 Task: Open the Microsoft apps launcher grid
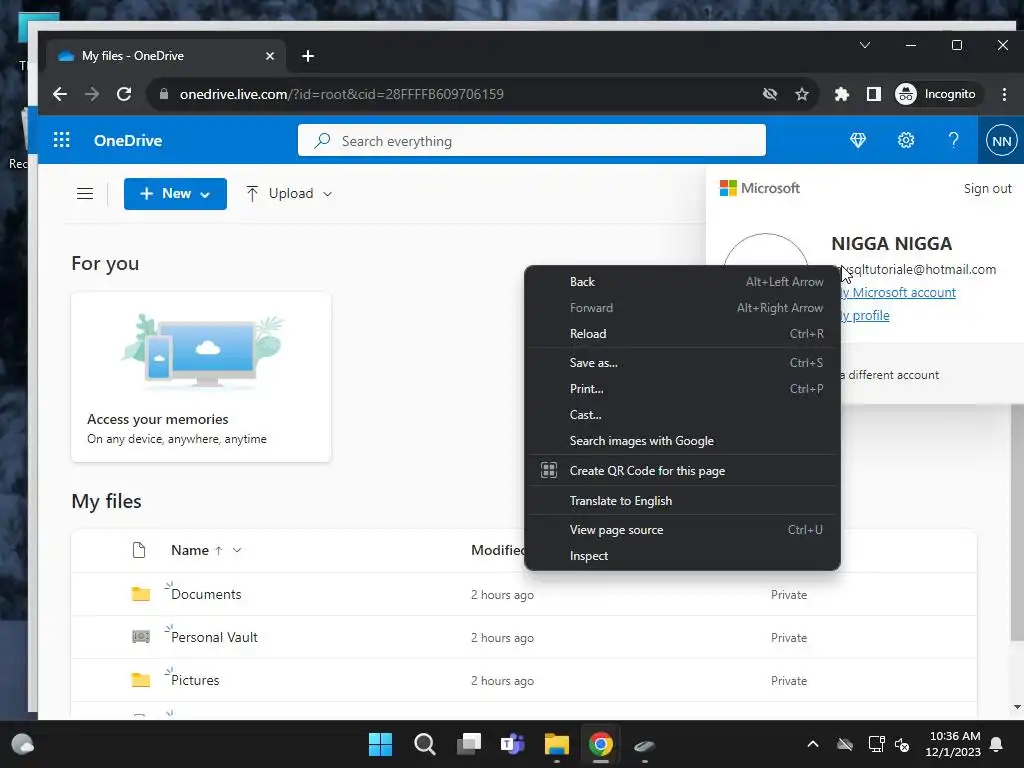coord(61,140)
